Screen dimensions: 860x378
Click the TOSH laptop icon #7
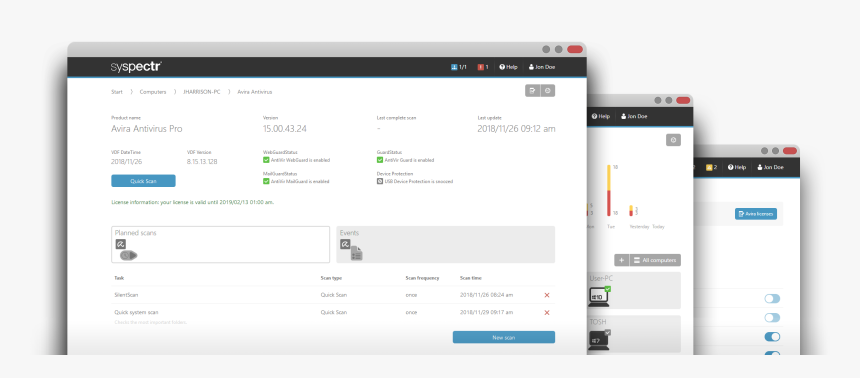(598, 340)
